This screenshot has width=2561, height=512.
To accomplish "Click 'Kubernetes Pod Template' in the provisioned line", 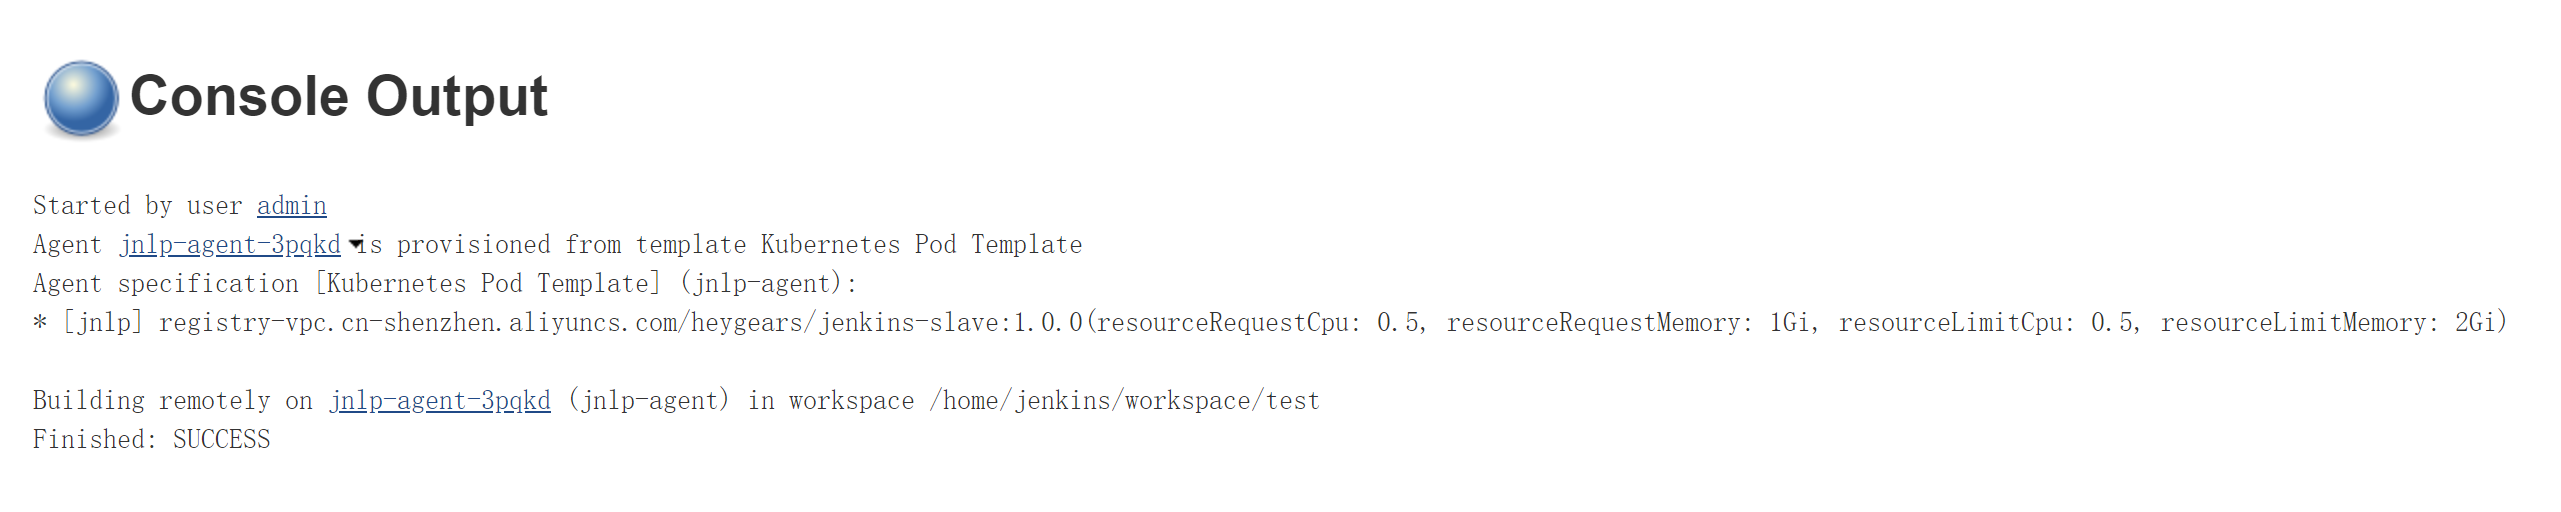I will (x=921, y=245).
